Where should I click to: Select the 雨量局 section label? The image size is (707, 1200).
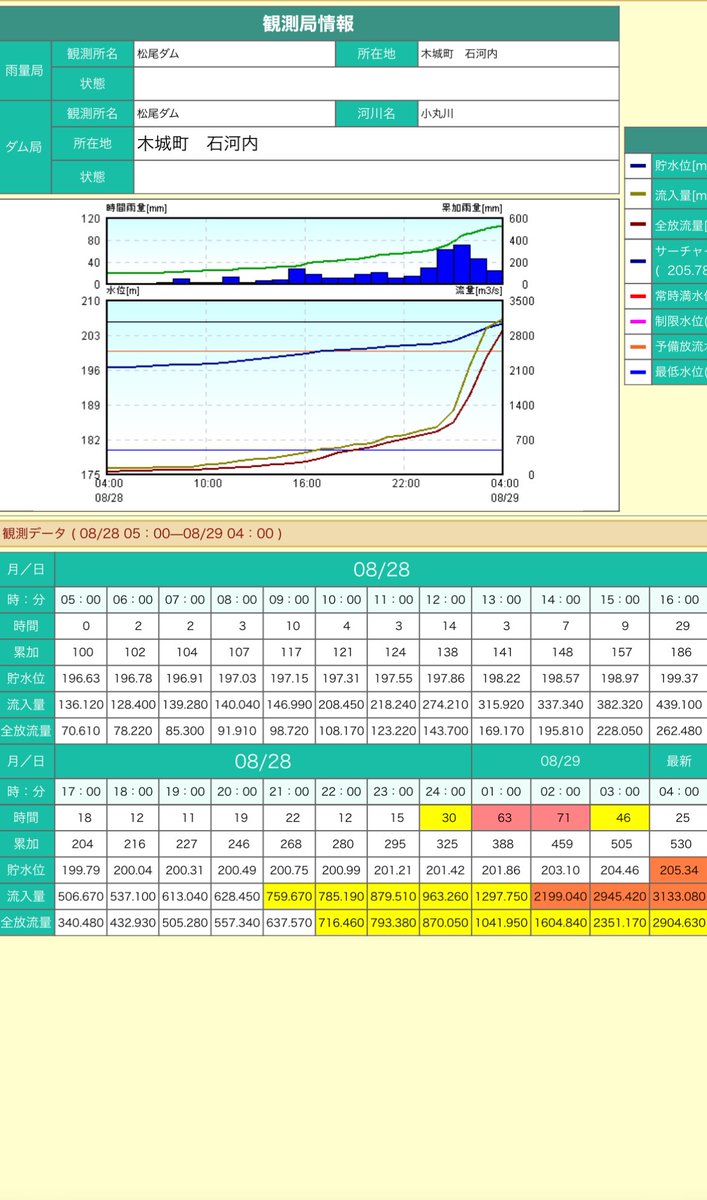[x=24, y=71]
